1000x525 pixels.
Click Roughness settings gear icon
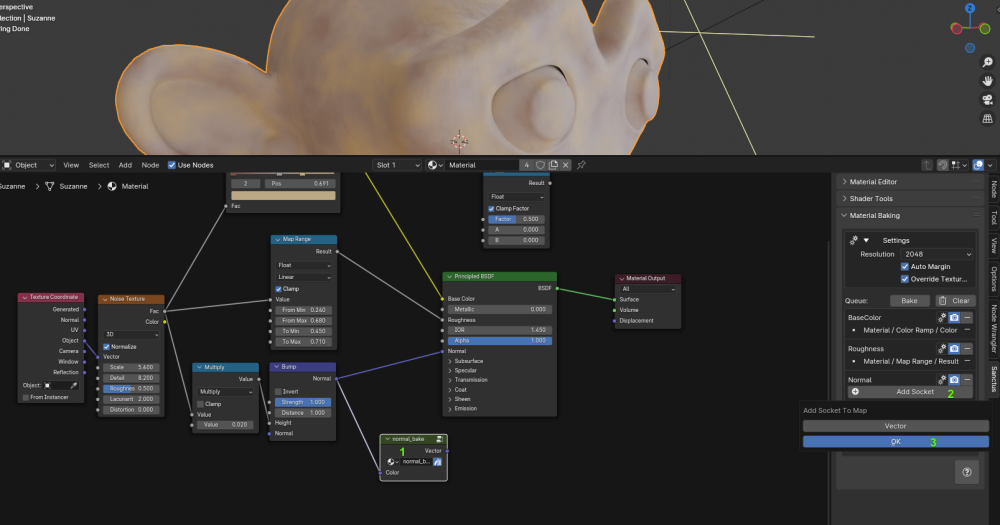pyautogui.click(x=941, y=348)
